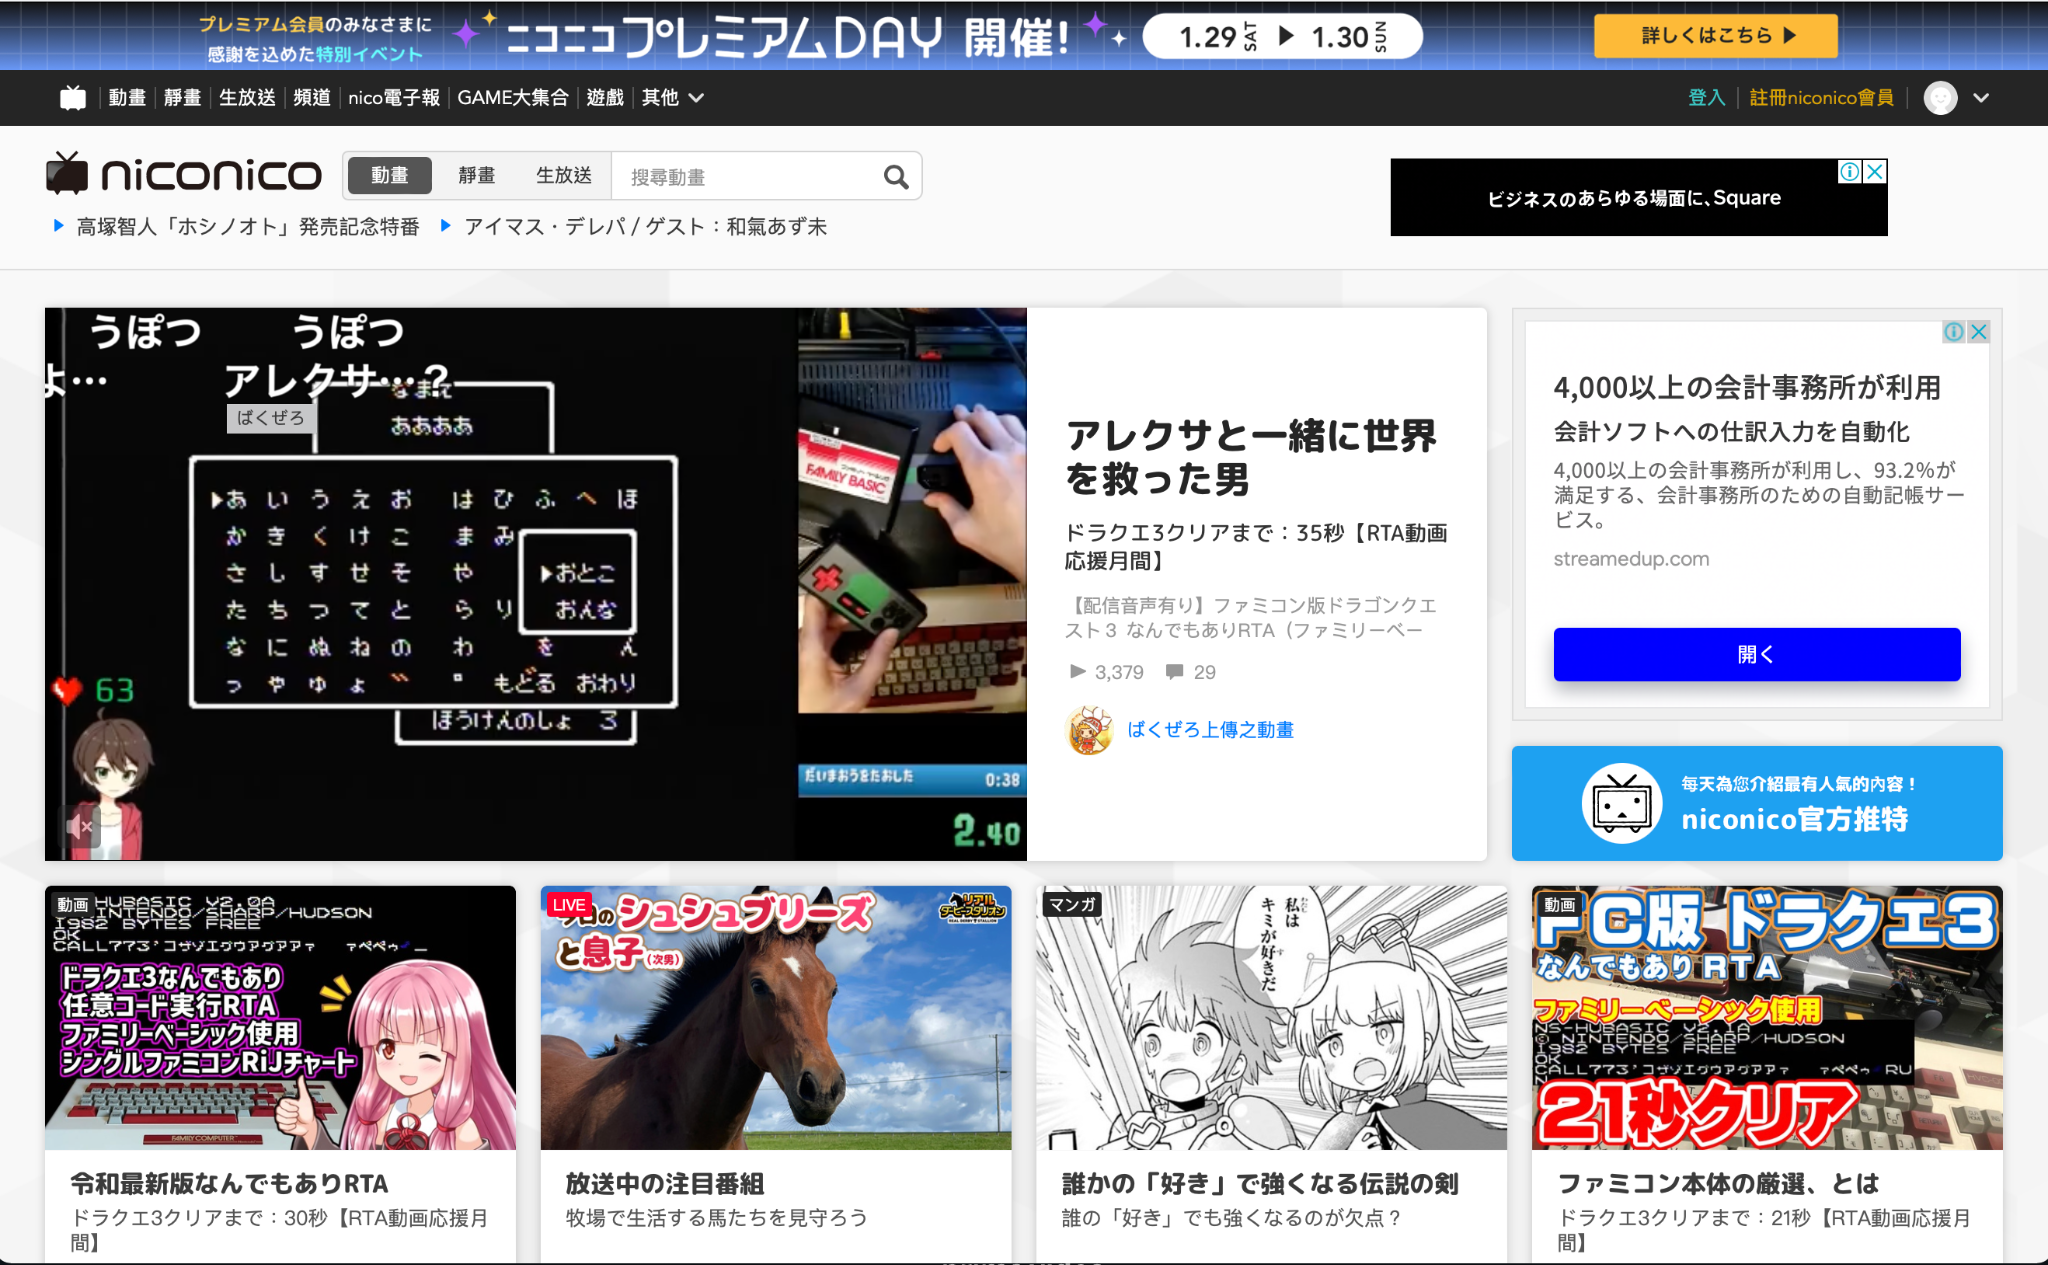Click ばくぜろ uploader avatar icon
The height and width of the screenshot is (1265, 2048).
click(1090, 730)
